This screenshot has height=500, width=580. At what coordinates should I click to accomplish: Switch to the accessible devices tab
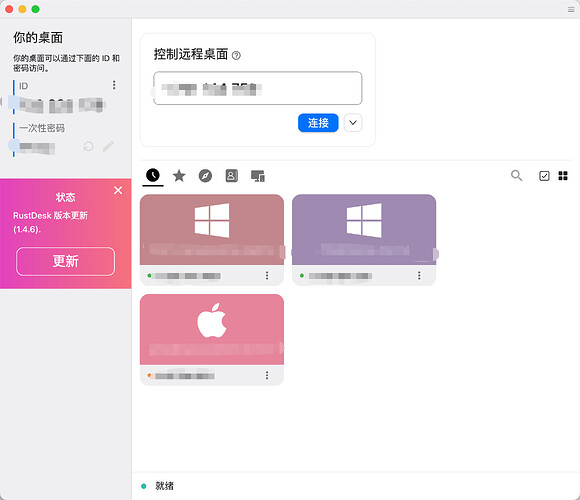point(258,176)
